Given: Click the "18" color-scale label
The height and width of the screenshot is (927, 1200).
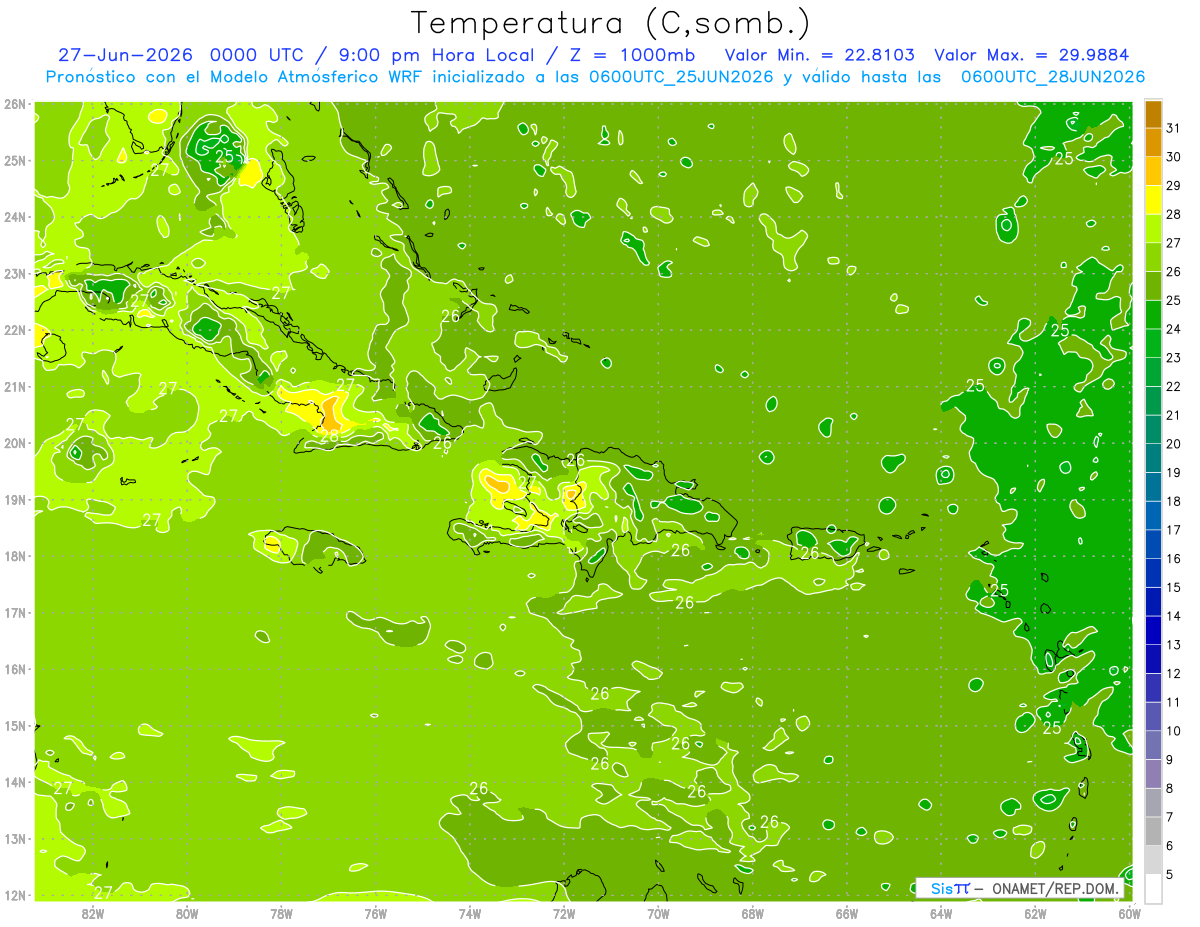Looking at the screenshot, I should [1174, 501].
